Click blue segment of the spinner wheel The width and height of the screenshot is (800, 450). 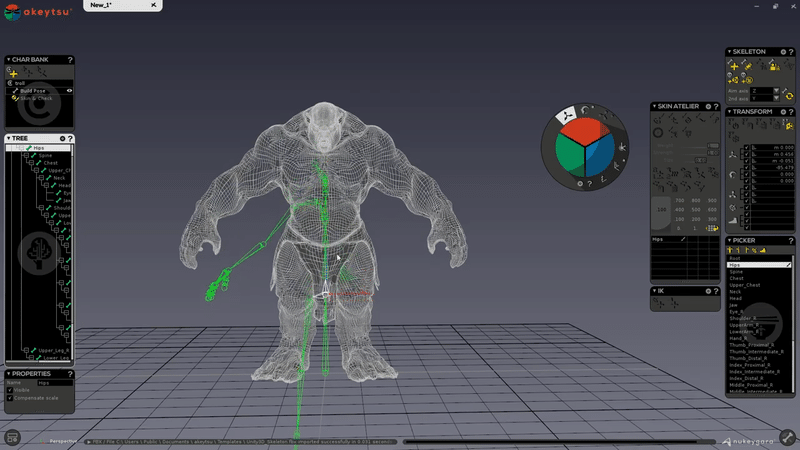click(600, 156)
